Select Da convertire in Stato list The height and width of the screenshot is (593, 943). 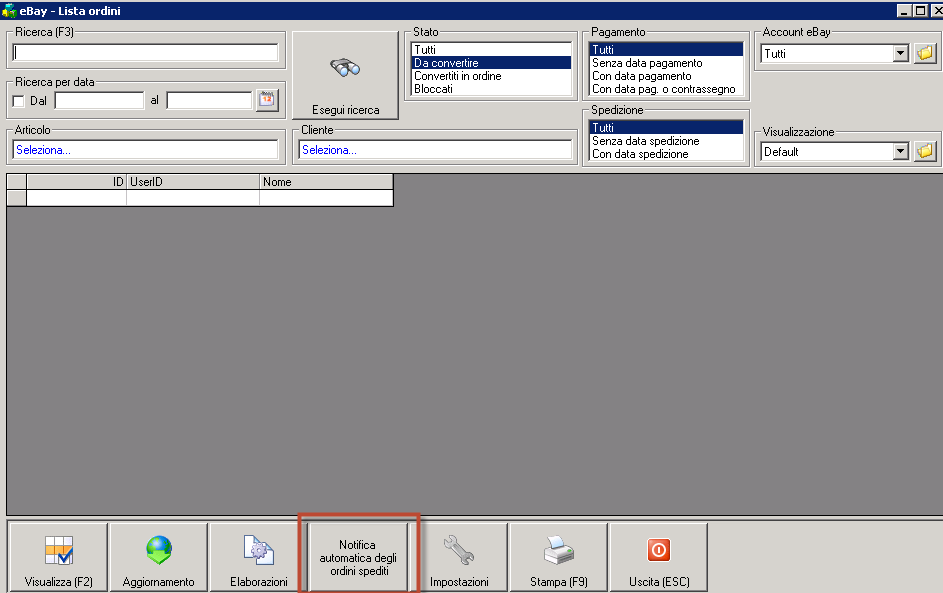coord(491,63)
